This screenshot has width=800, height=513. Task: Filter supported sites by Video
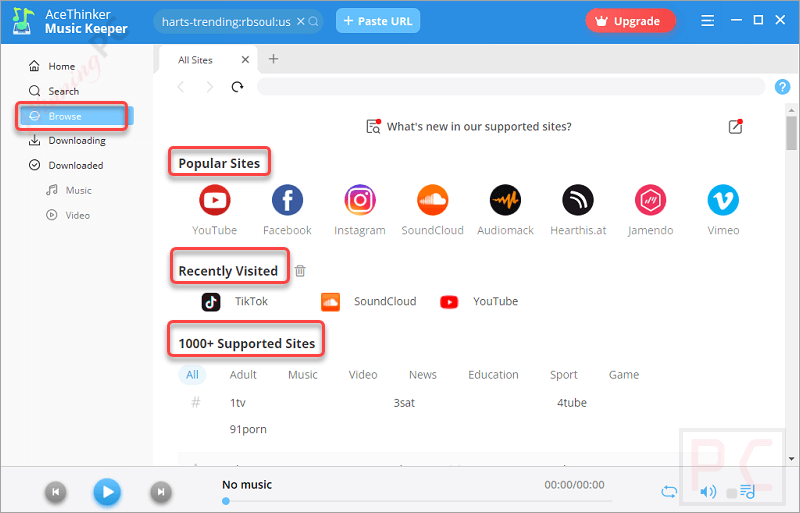pos(363,375)
